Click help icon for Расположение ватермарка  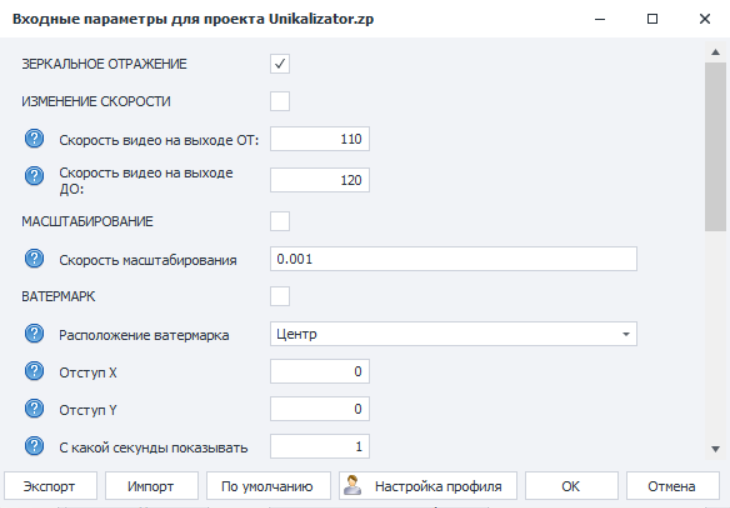click(33, 334)
